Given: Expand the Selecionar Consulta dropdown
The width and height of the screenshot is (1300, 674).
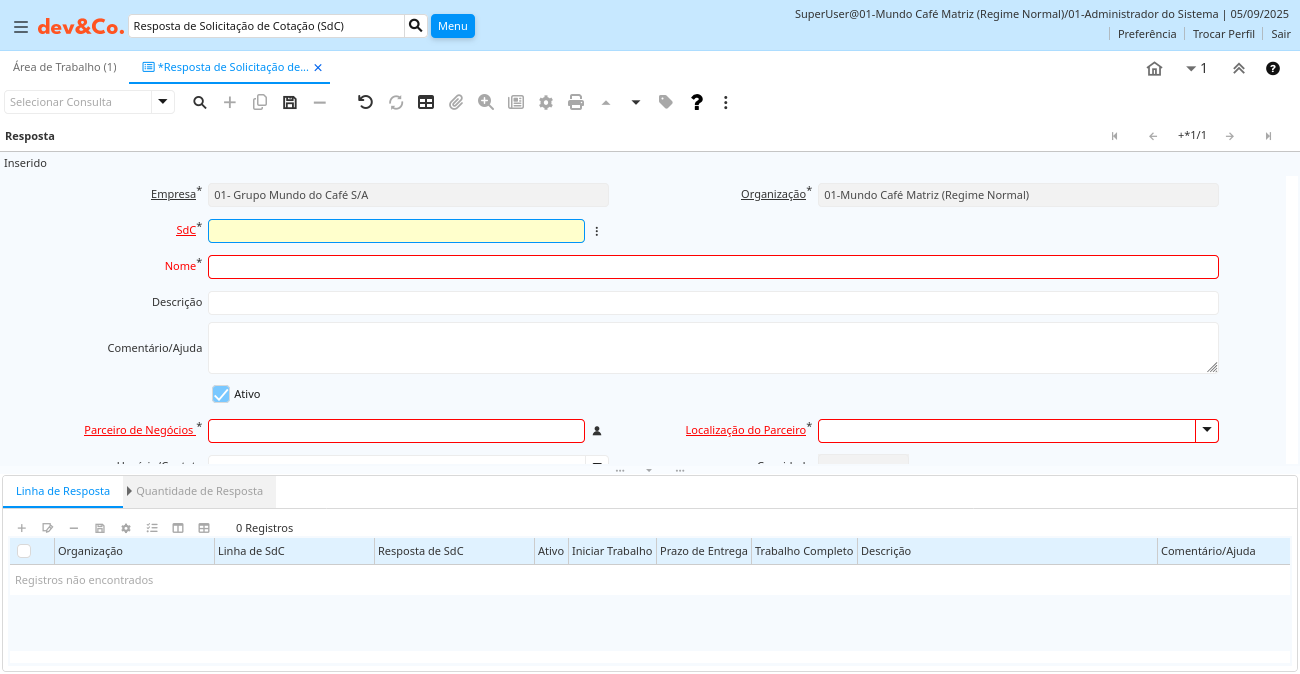Looking at the screenshot, I should (163, 102).
